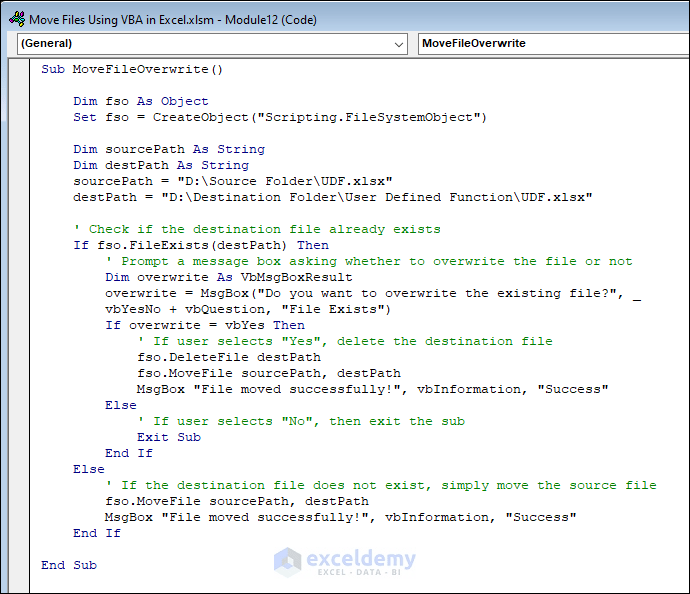
Task: Click the 'overwrite = MsgBox(' line
Action: click(x=373, y=293)
